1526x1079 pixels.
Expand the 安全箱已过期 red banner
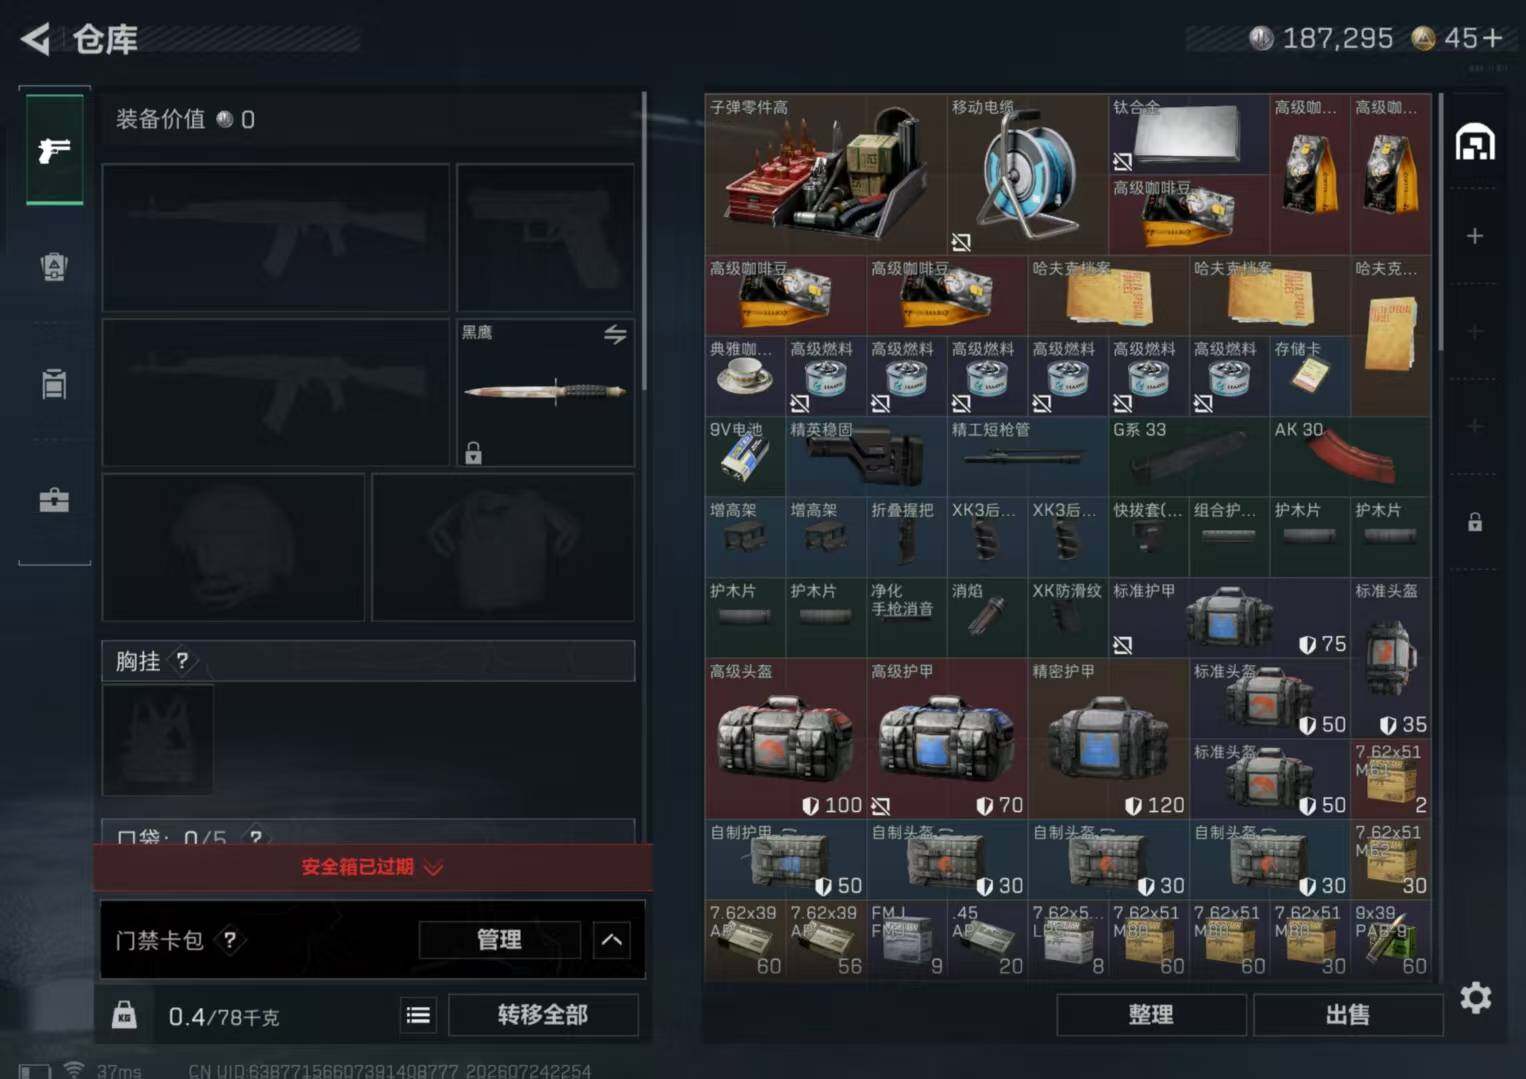point(373,867)
